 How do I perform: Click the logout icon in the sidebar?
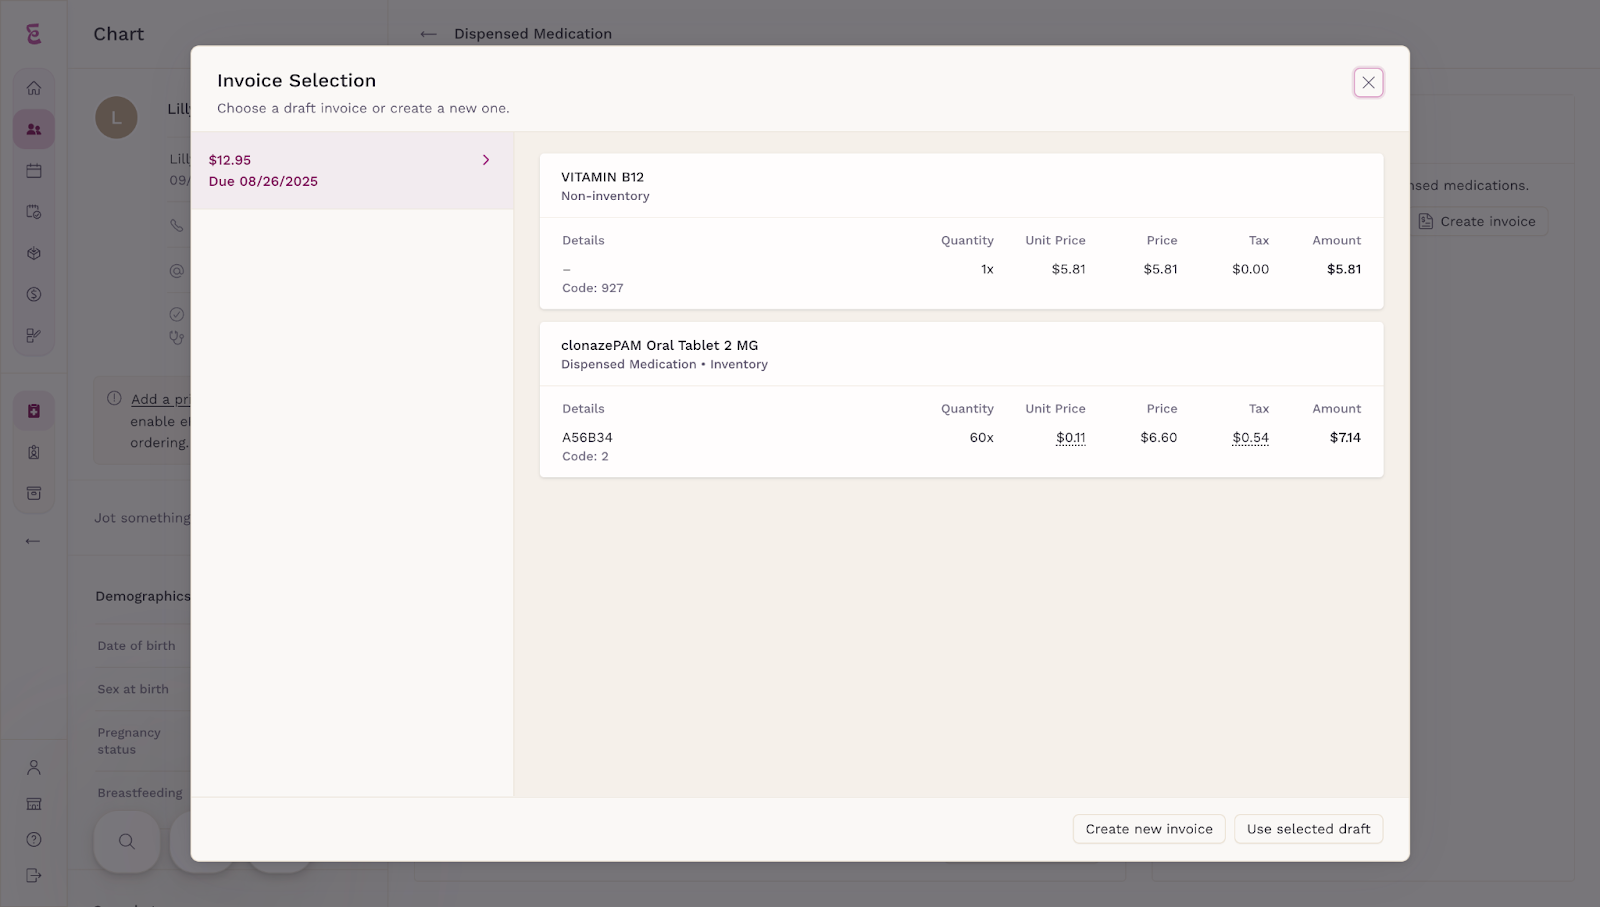point(34,876)
